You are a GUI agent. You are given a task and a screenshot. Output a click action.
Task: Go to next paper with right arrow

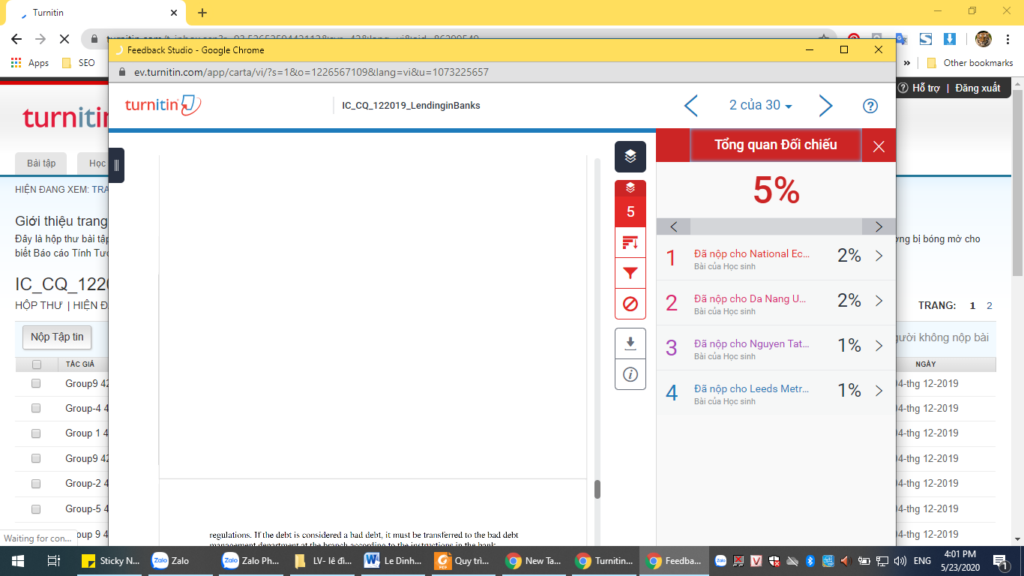[x=825, y=106]
